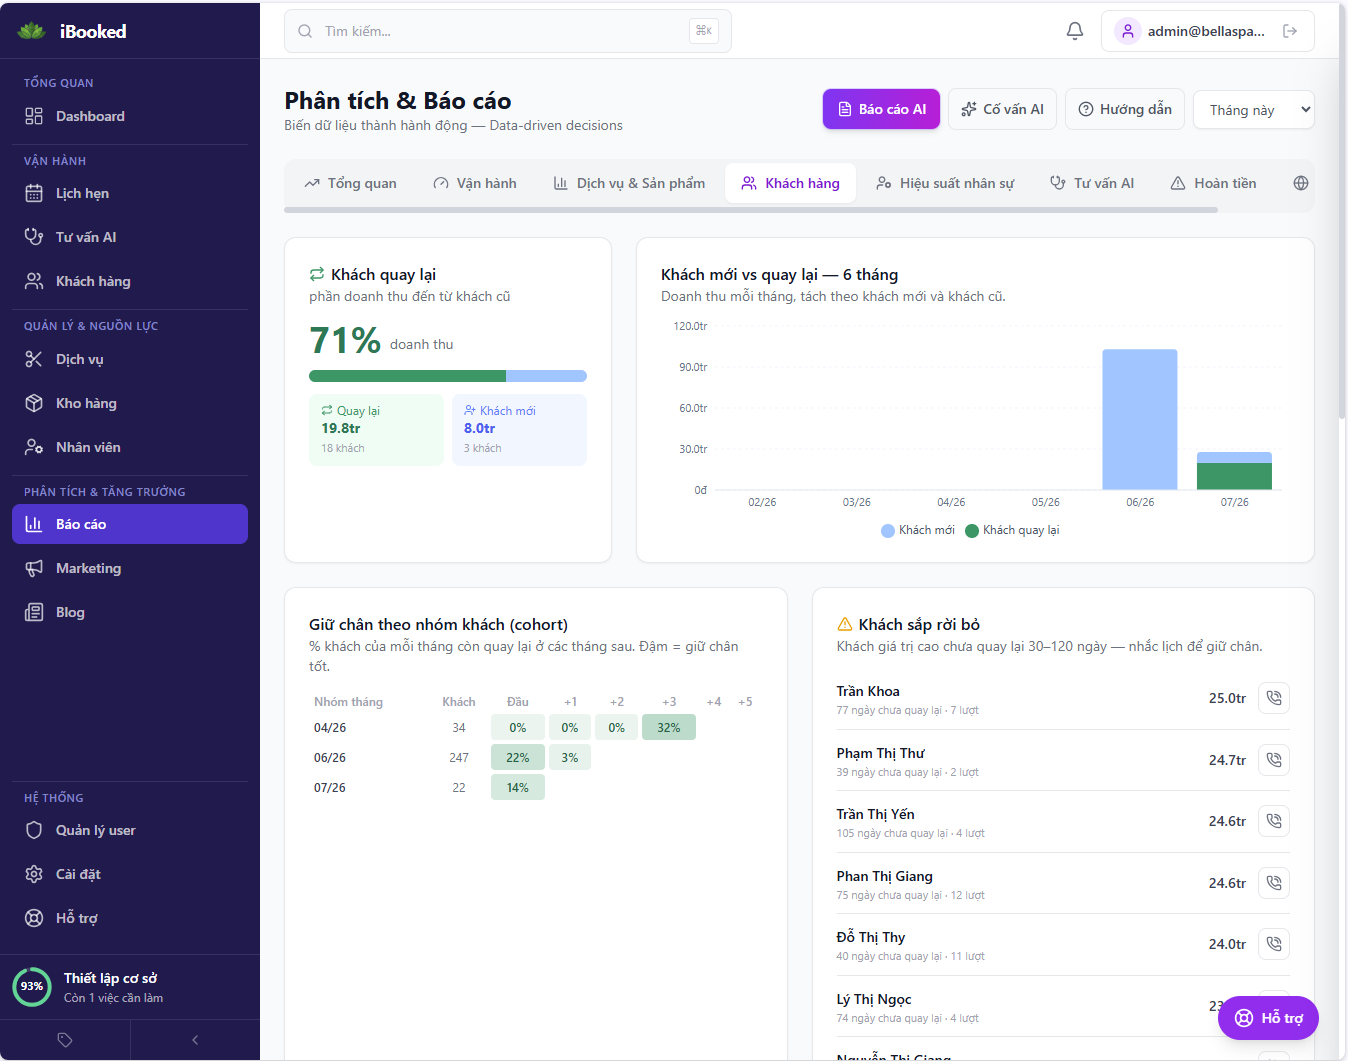This screenshot has height=1061, width=1348.
Task: Click the Cố vấn AI button
Action: pos(1002,109)
